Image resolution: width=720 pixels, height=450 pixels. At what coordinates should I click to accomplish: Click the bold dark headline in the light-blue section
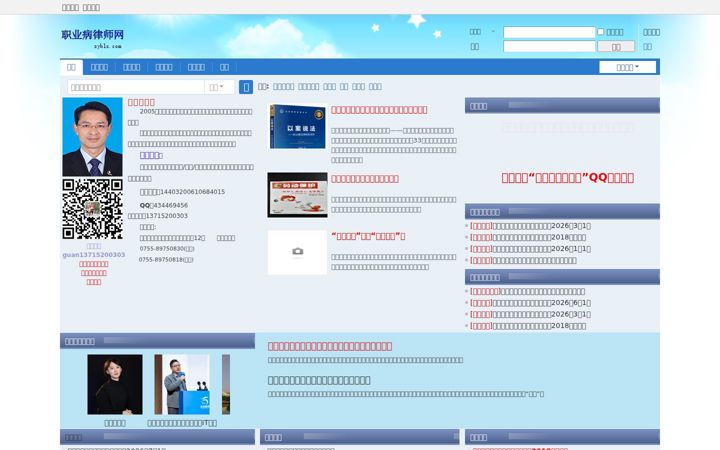point(319,380)
